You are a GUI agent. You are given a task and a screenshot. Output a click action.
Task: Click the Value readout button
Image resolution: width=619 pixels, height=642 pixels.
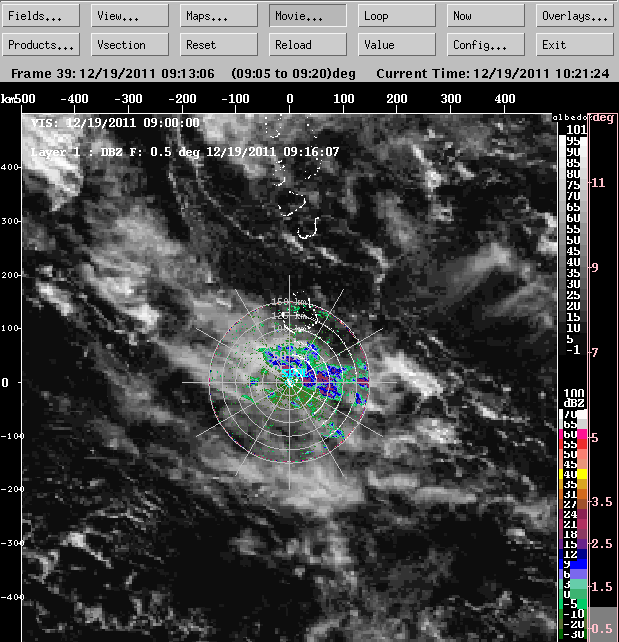pyautogui.click(x=397, y=45)
